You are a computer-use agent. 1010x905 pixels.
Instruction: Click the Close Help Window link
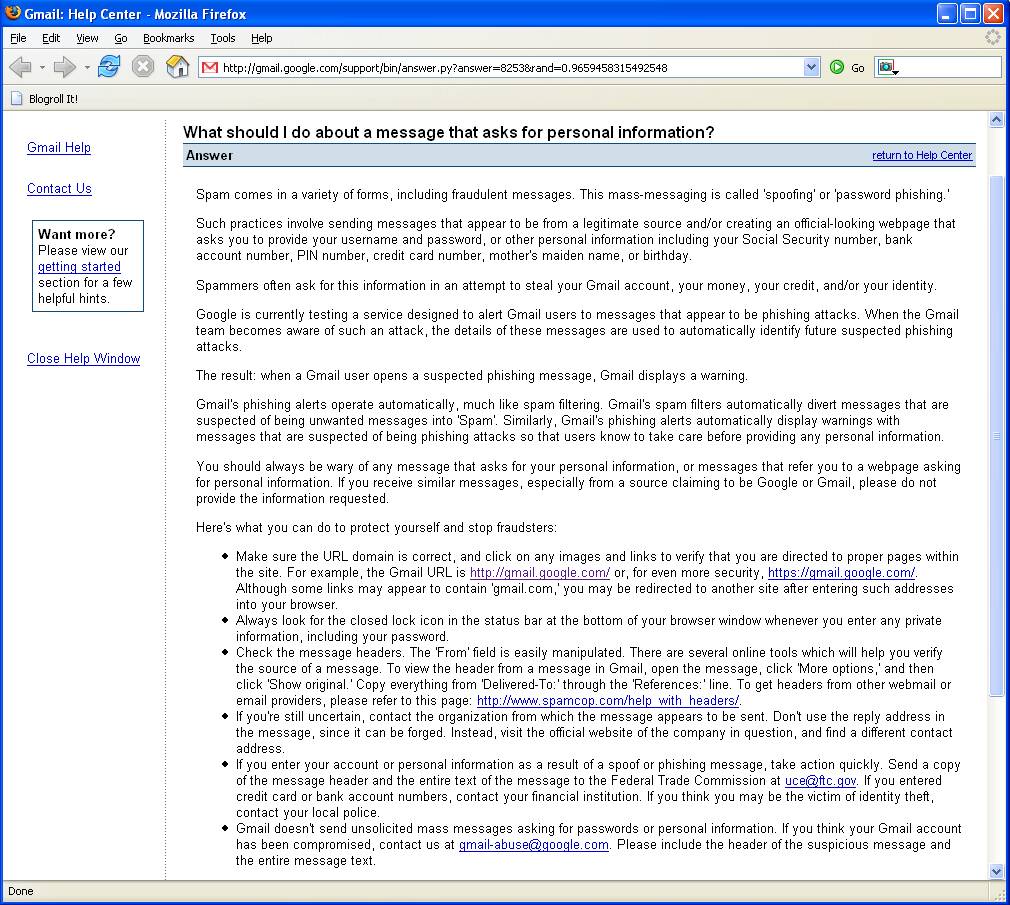[83, 358]
